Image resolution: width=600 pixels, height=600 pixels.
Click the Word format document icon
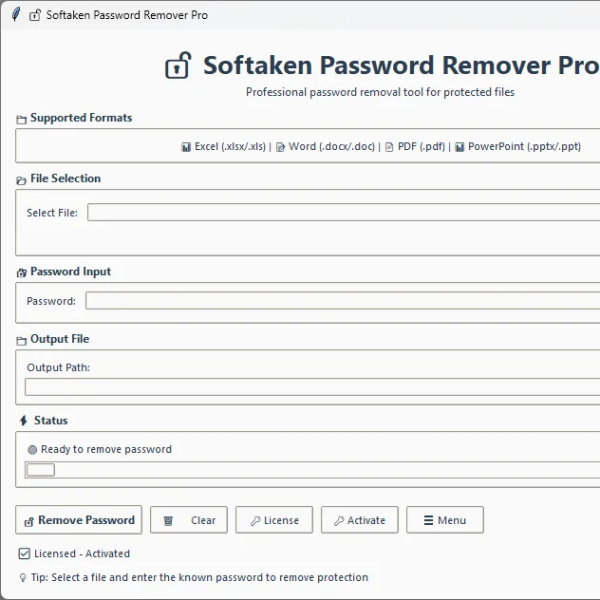click(280, 147)
